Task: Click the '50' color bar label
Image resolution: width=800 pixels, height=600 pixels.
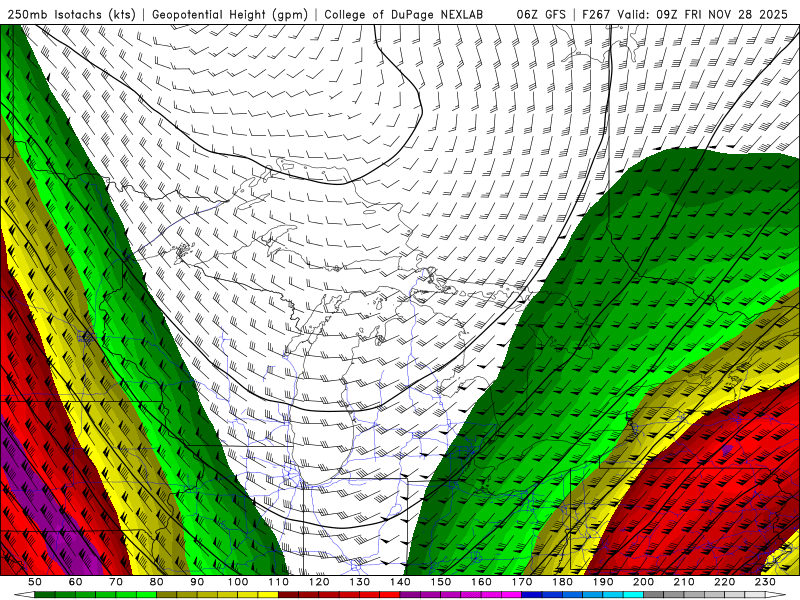Action: [x=35, y=582]
